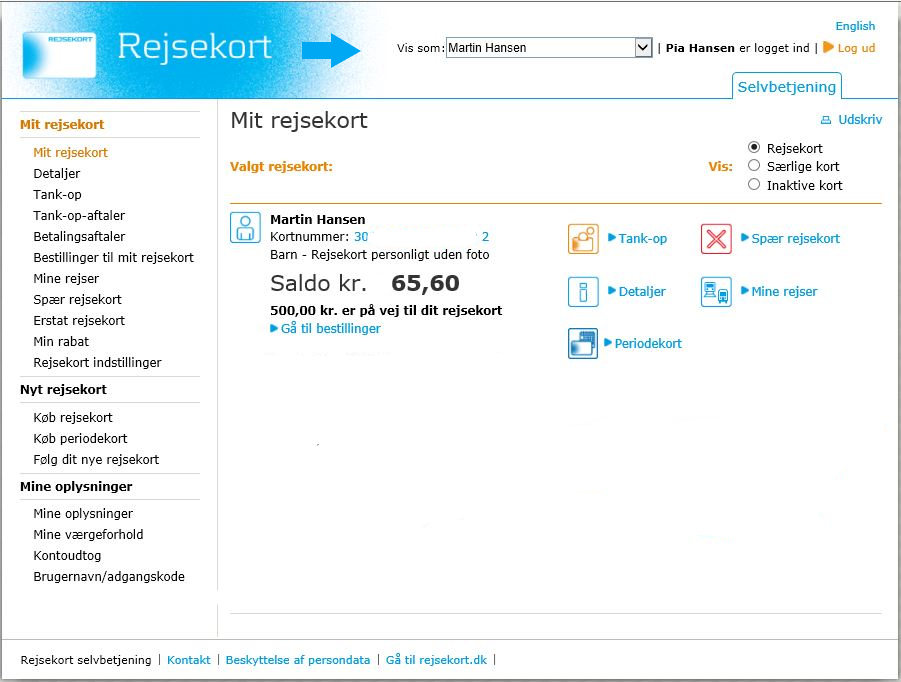Click the Periodekort card icon
901x682 pixels.
point(583,344)
